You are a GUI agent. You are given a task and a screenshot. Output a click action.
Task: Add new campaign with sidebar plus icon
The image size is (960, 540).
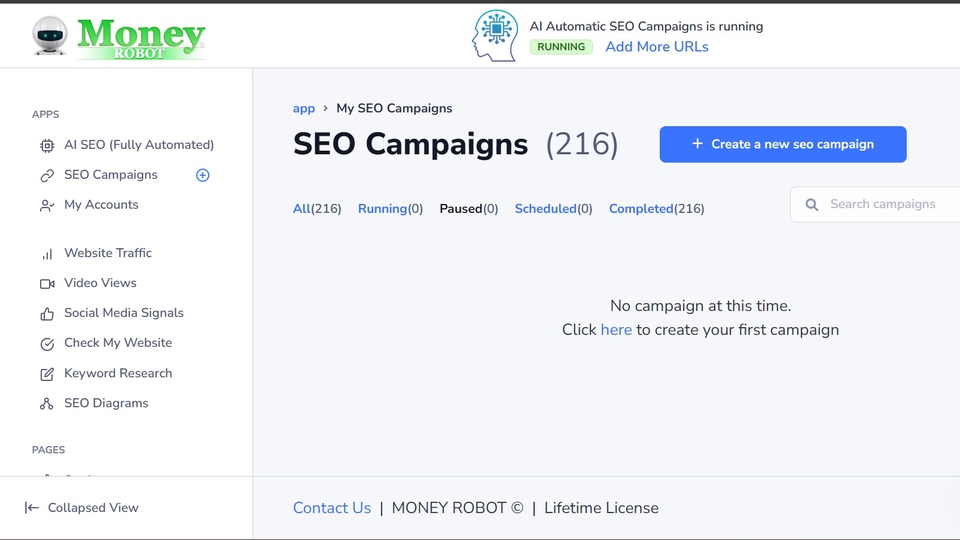pyautogui.click(x=203, y=175)
